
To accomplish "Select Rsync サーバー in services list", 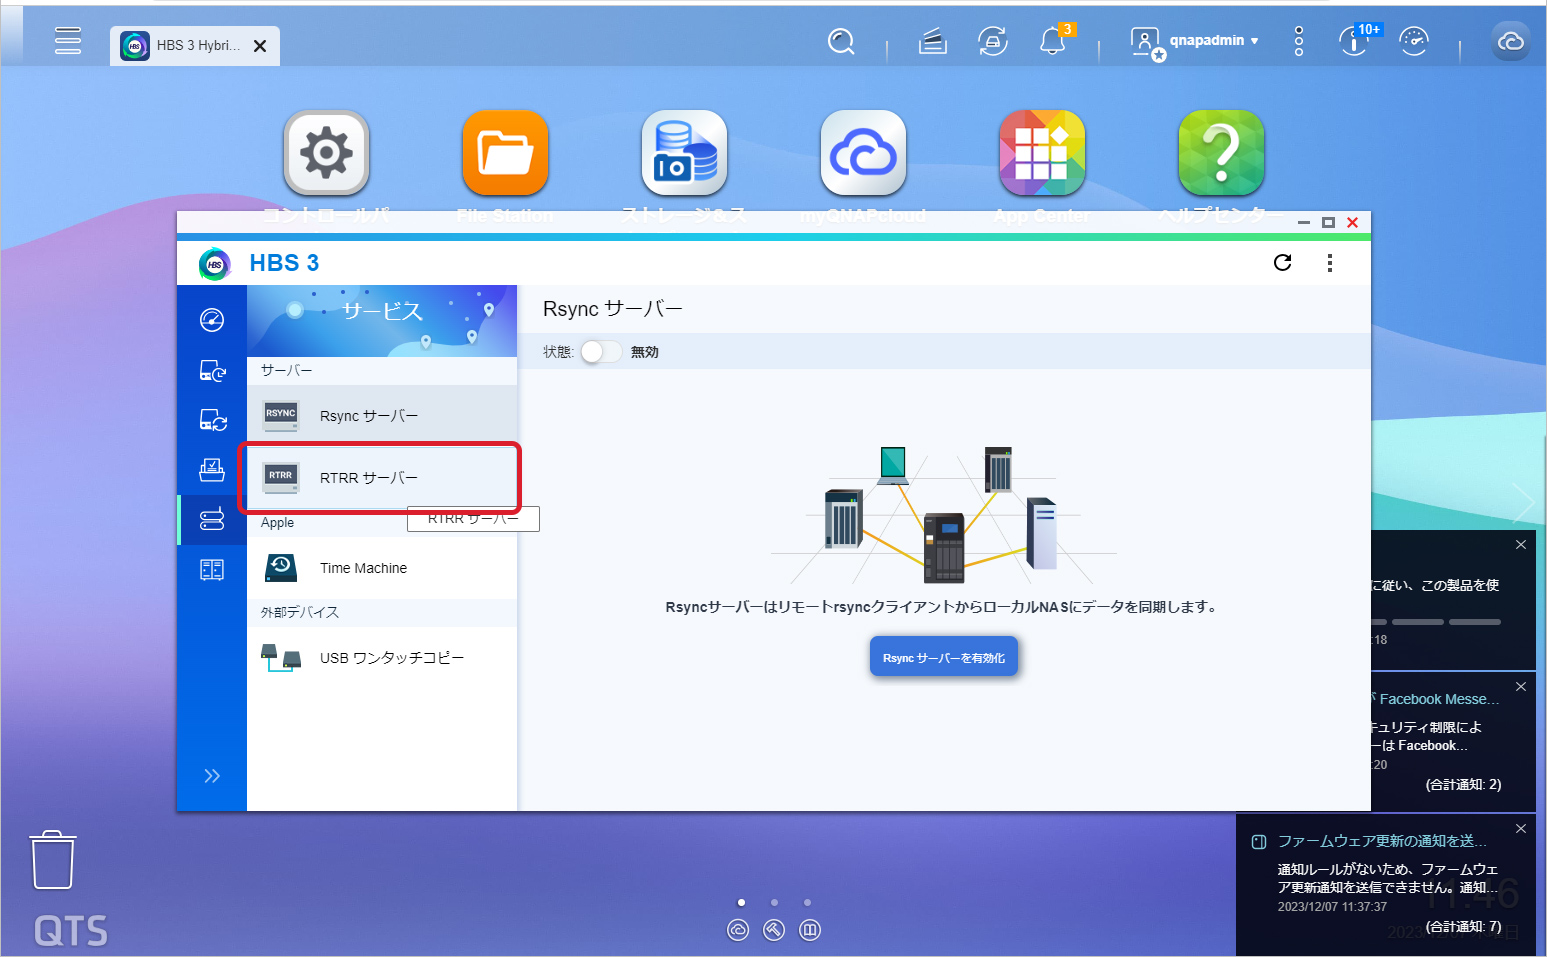I will pos(382,415).
